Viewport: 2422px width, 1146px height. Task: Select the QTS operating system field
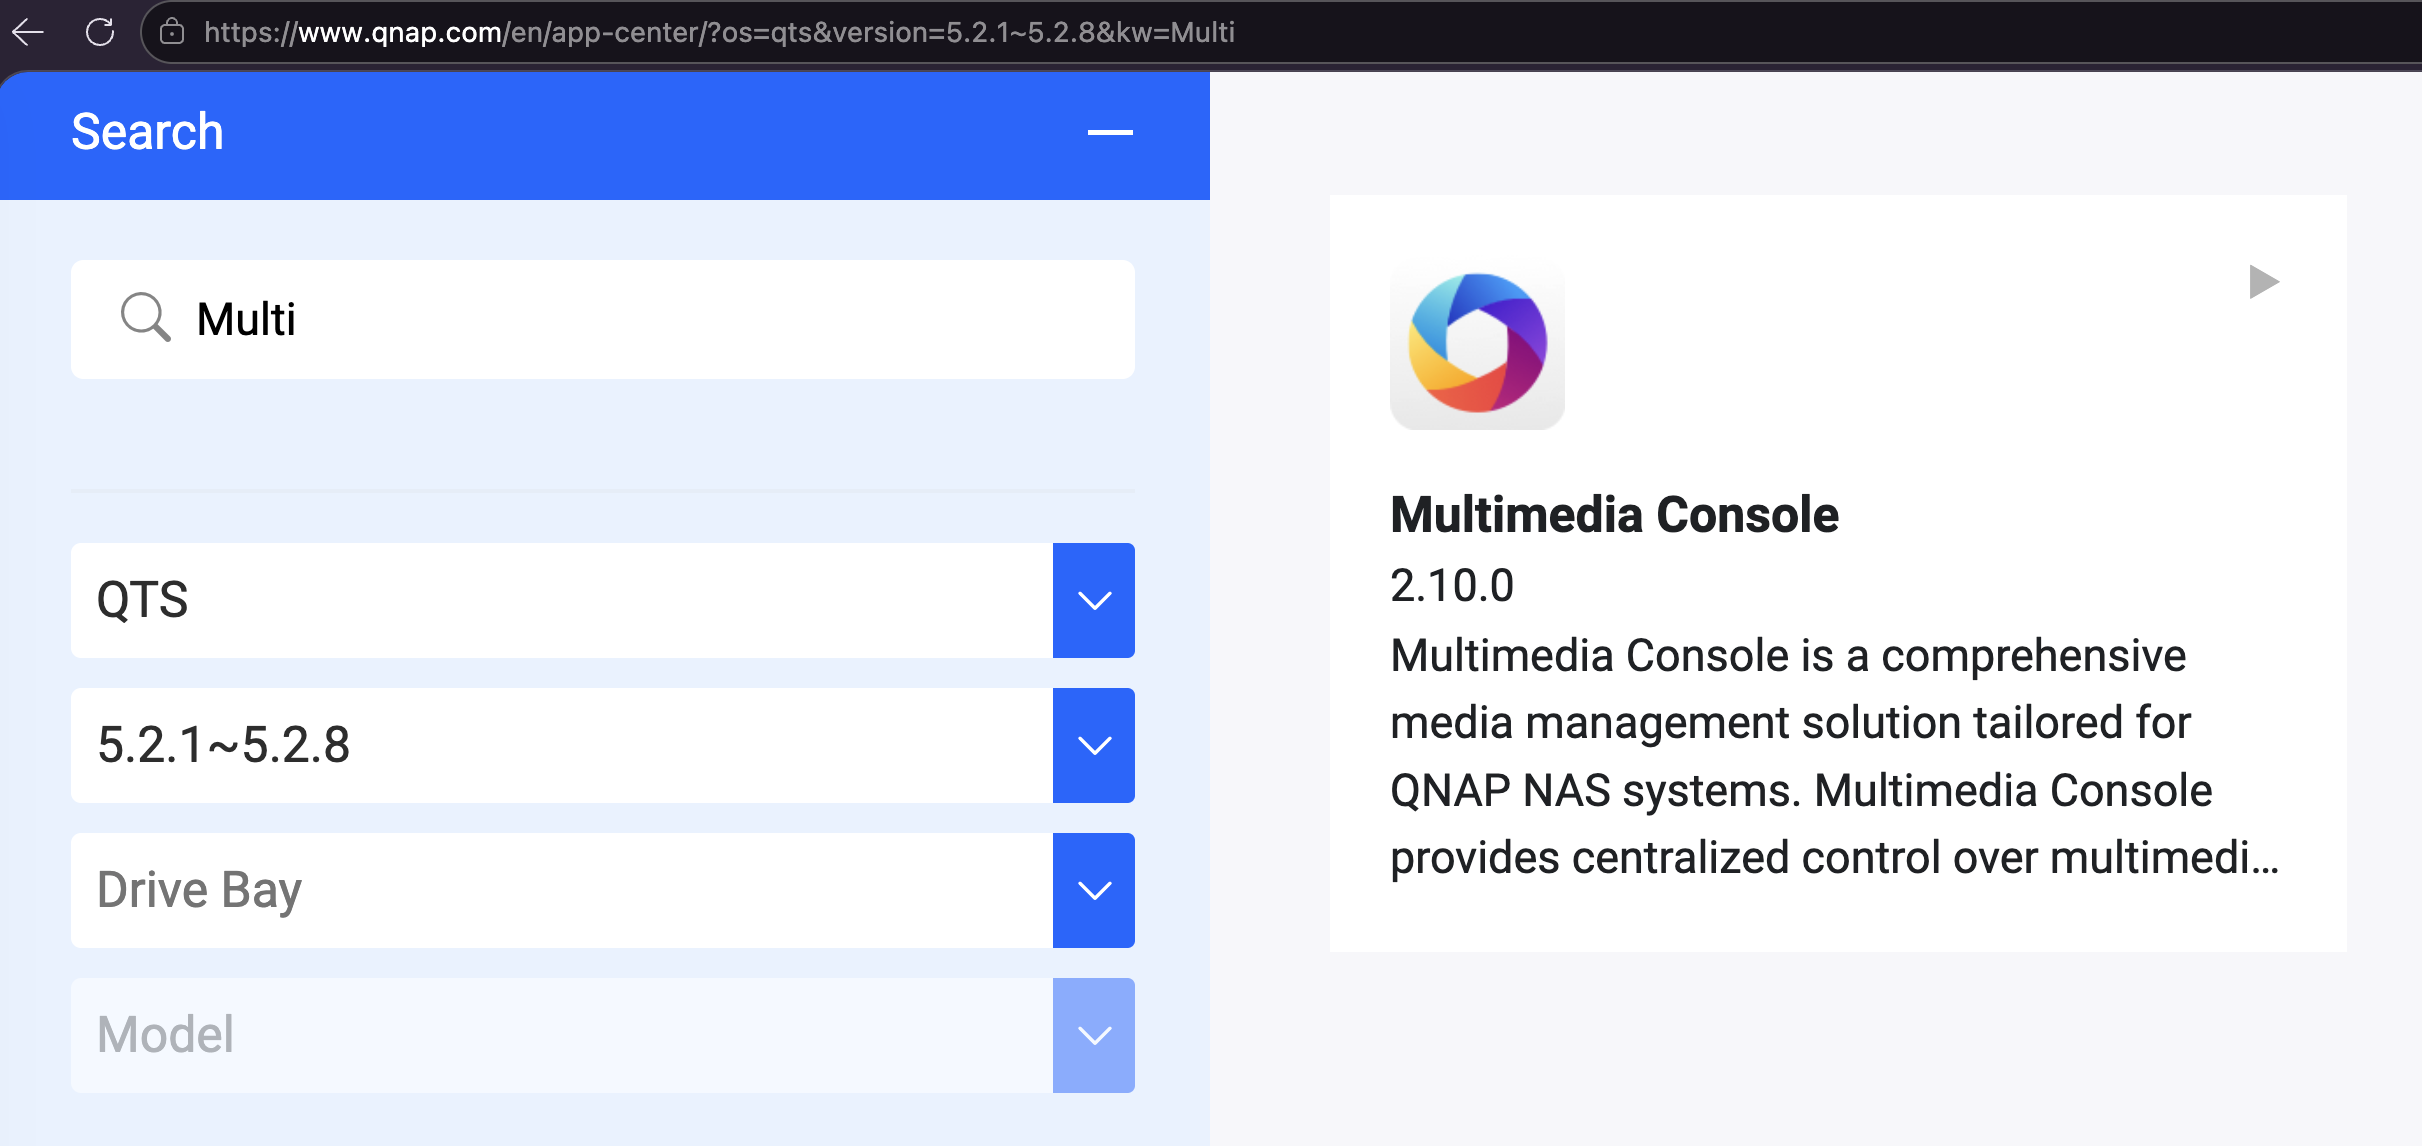560,600
